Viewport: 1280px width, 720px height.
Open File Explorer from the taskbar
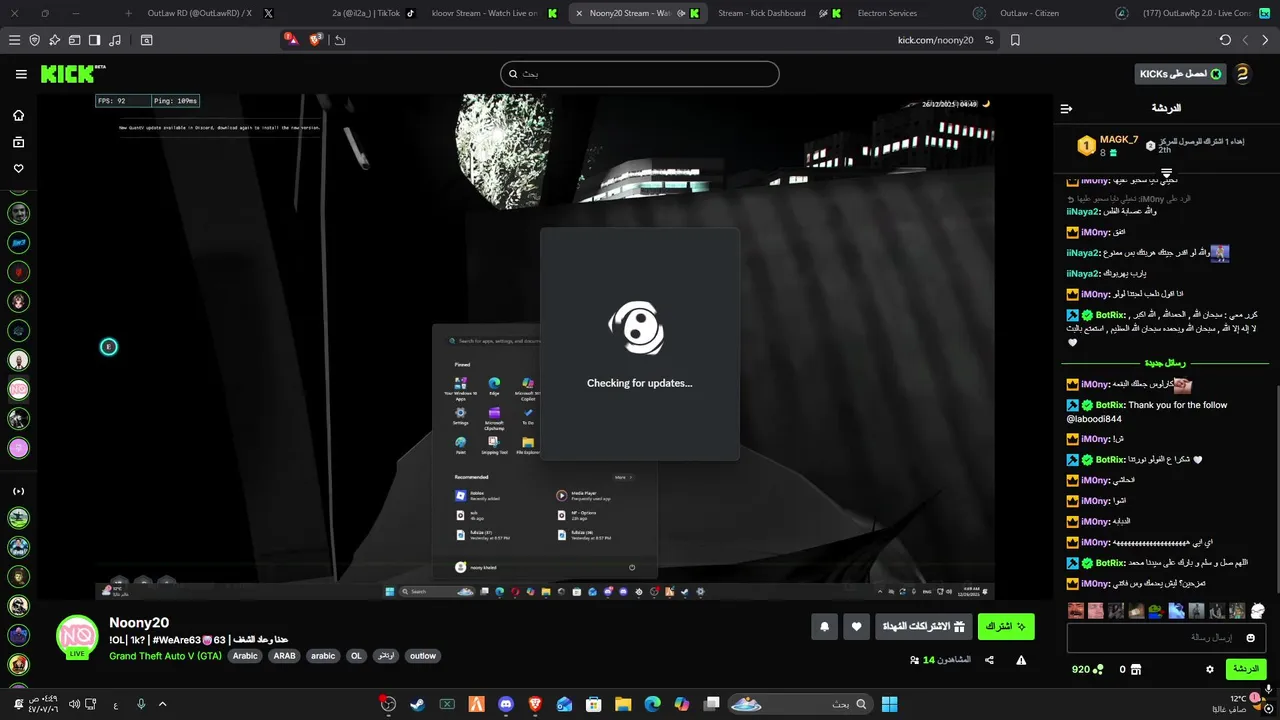623,704
